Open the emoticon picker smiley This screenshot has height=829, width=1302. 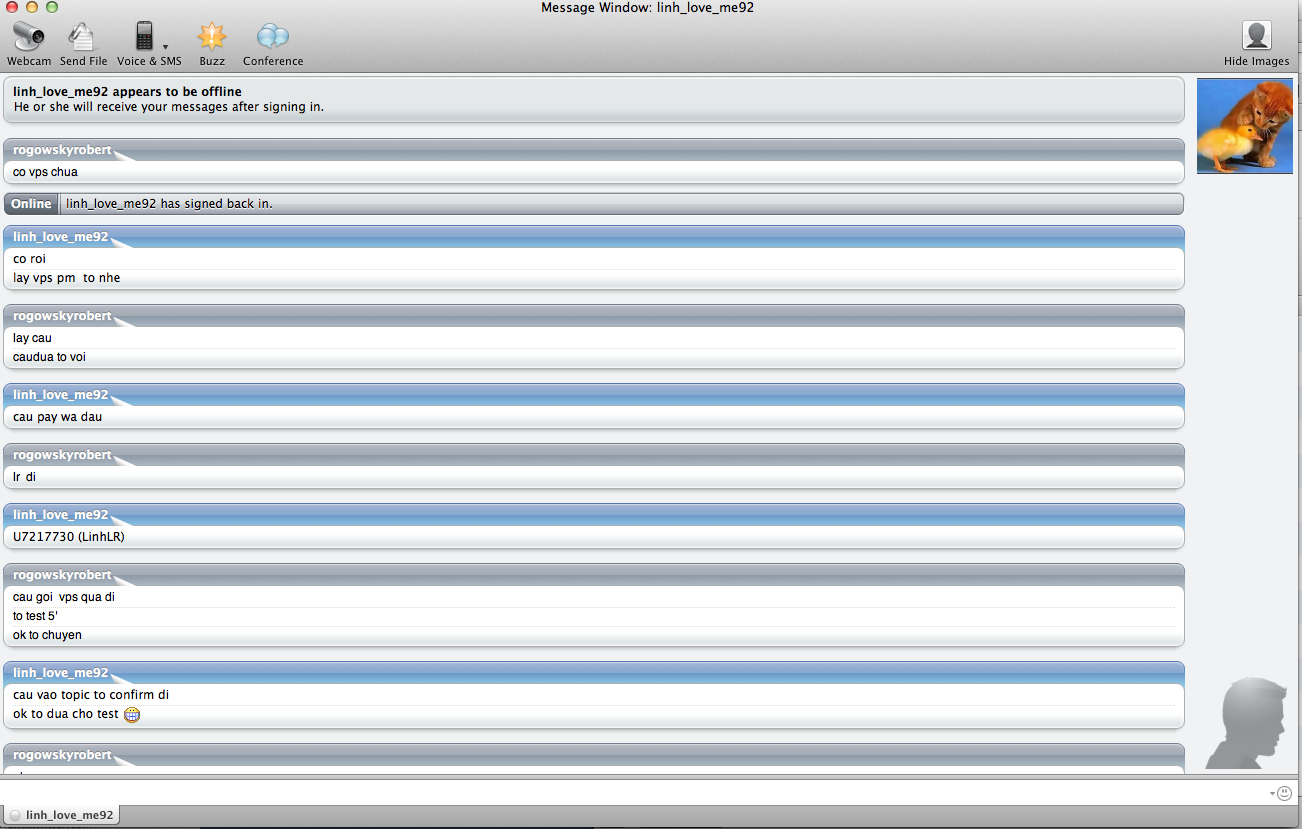coord(1285,793)
